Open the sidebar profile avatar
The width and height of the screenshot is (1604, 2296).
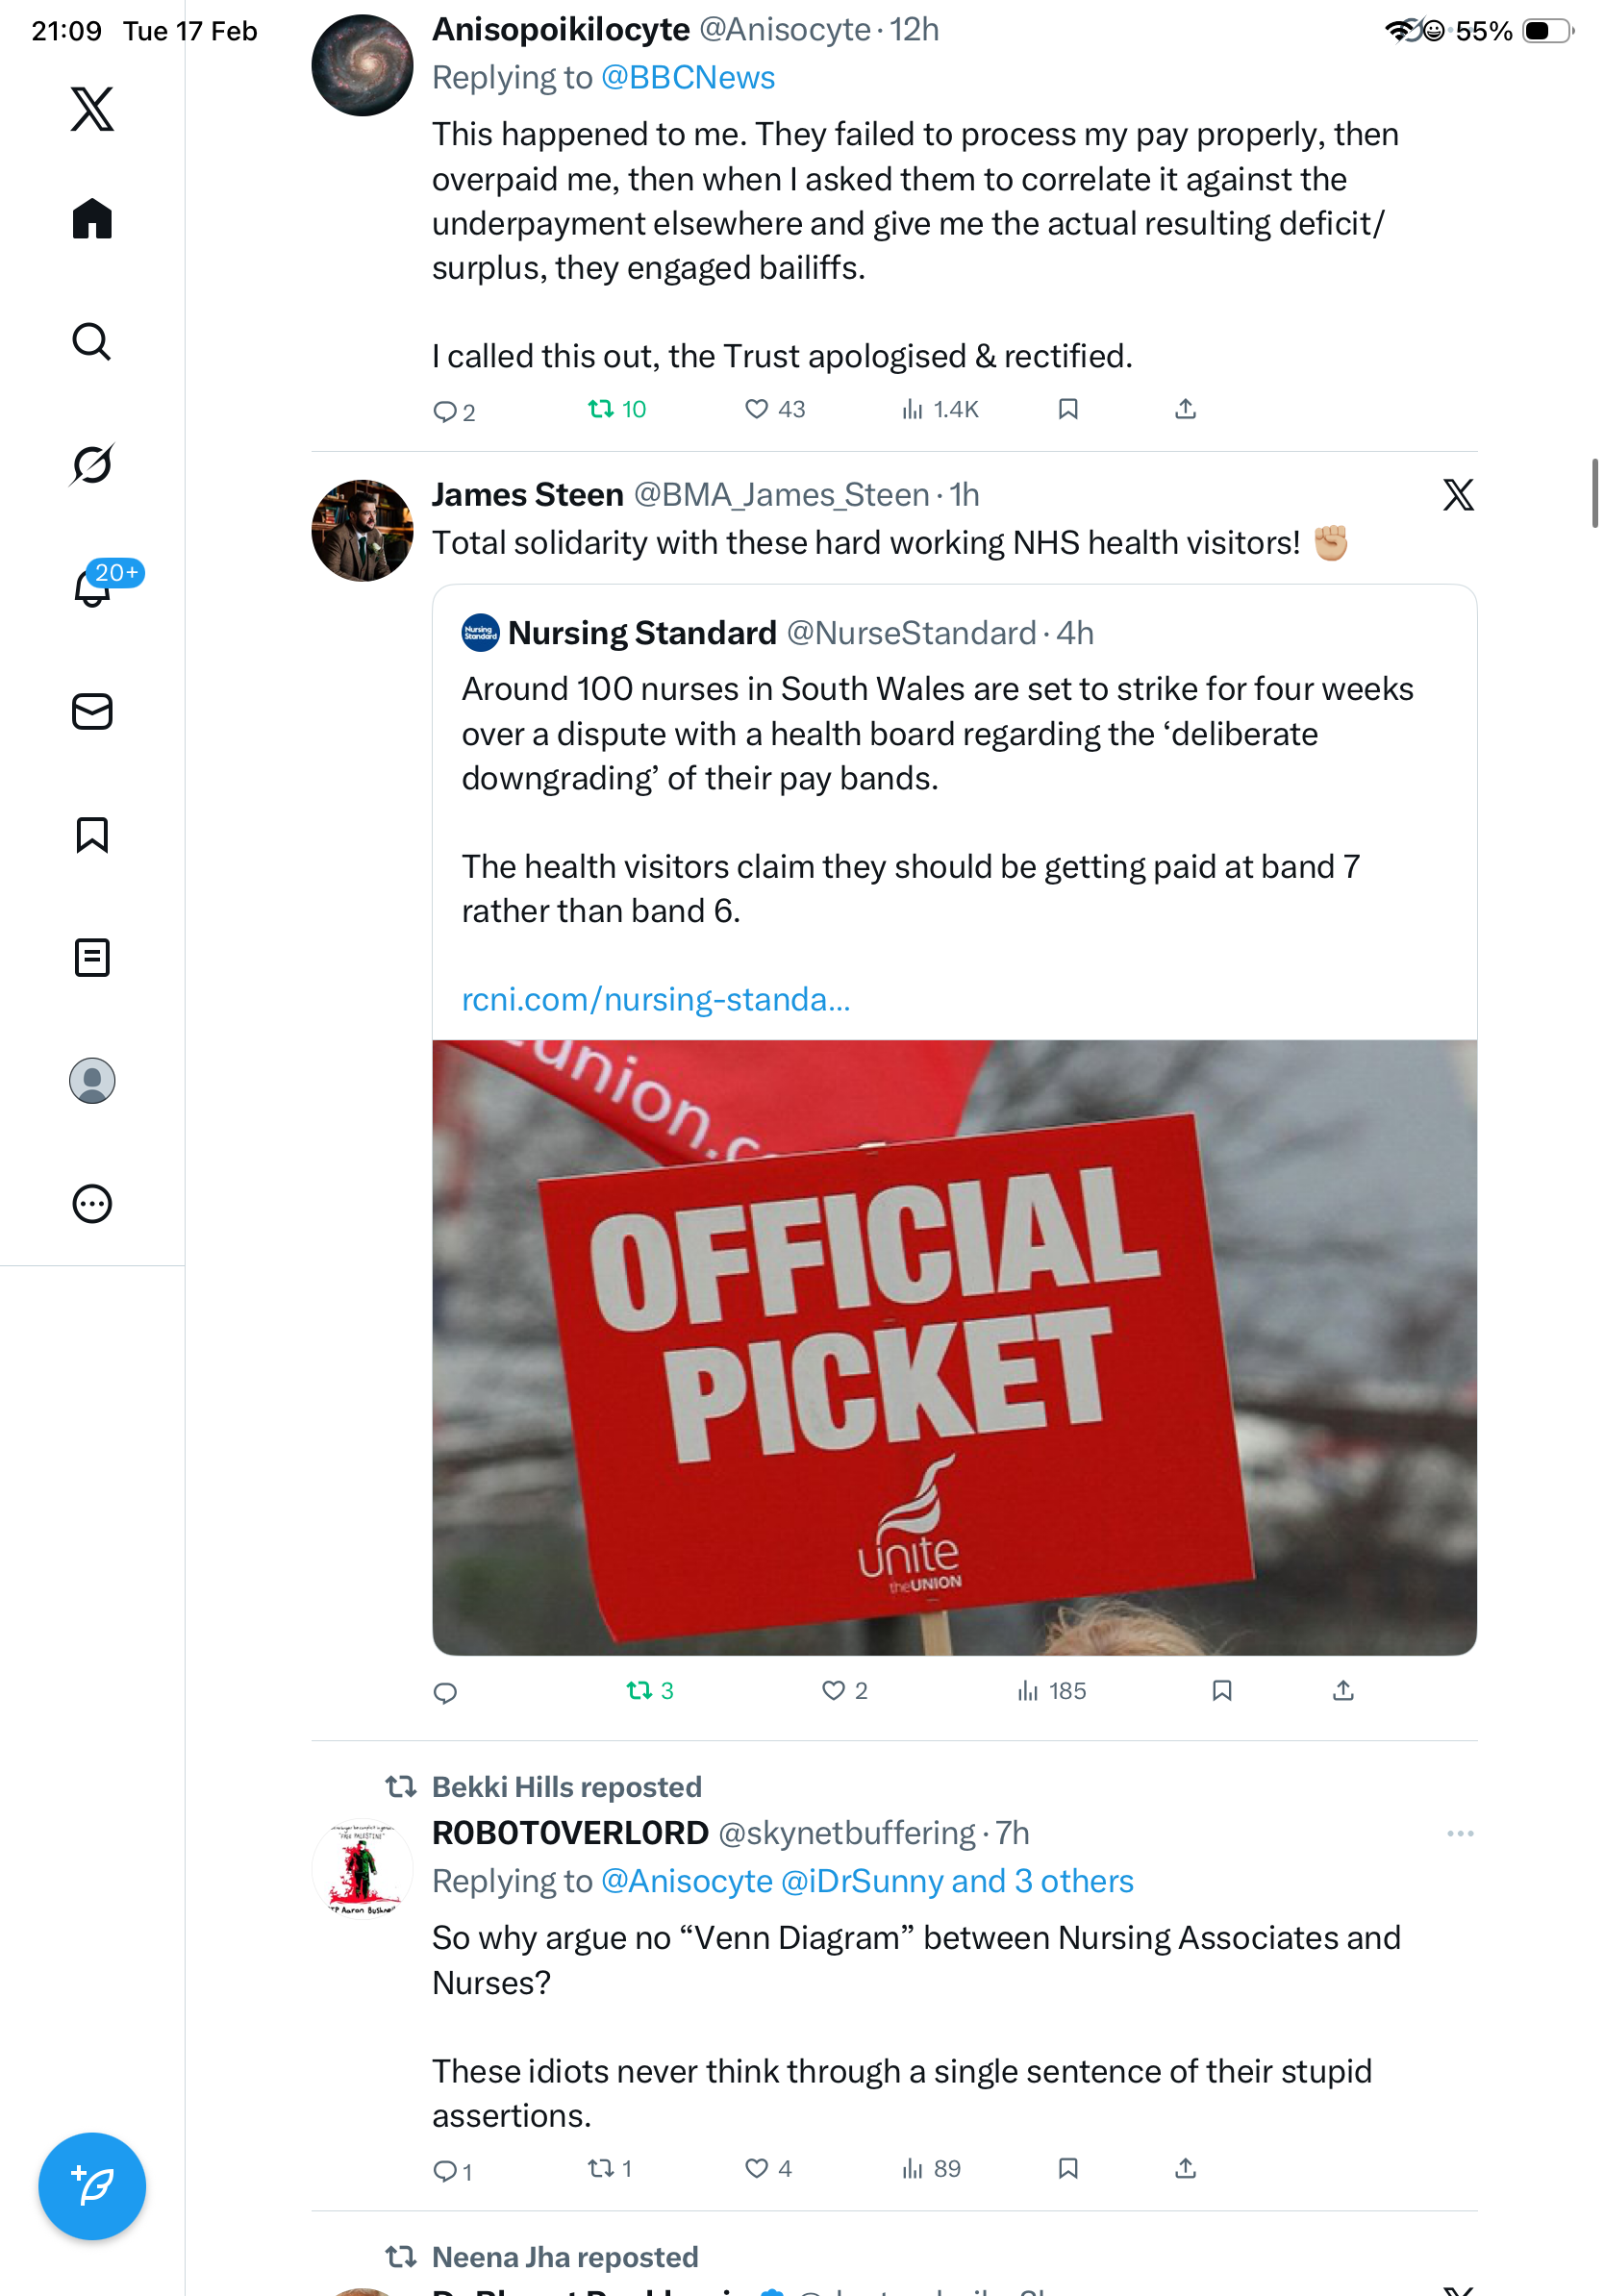click(92, 1081)
